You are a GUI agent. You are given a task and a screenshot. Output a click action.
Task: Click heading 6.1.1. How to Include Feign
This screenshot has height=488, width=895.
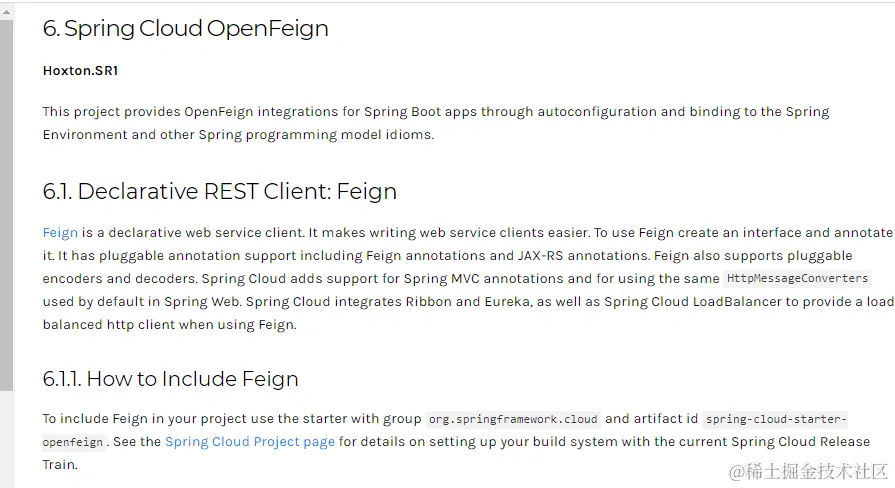point(171,379)
